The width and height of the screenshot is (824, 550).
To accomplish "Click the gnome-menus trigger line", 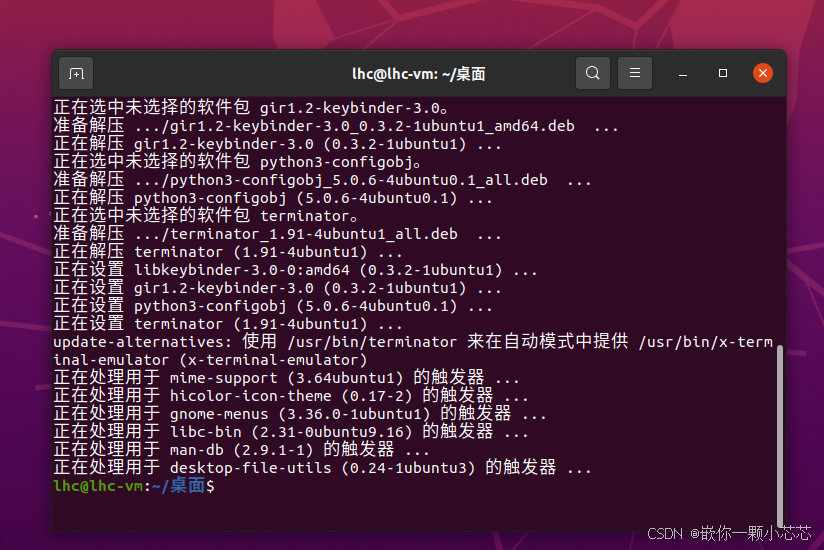I will pos(300,413).
